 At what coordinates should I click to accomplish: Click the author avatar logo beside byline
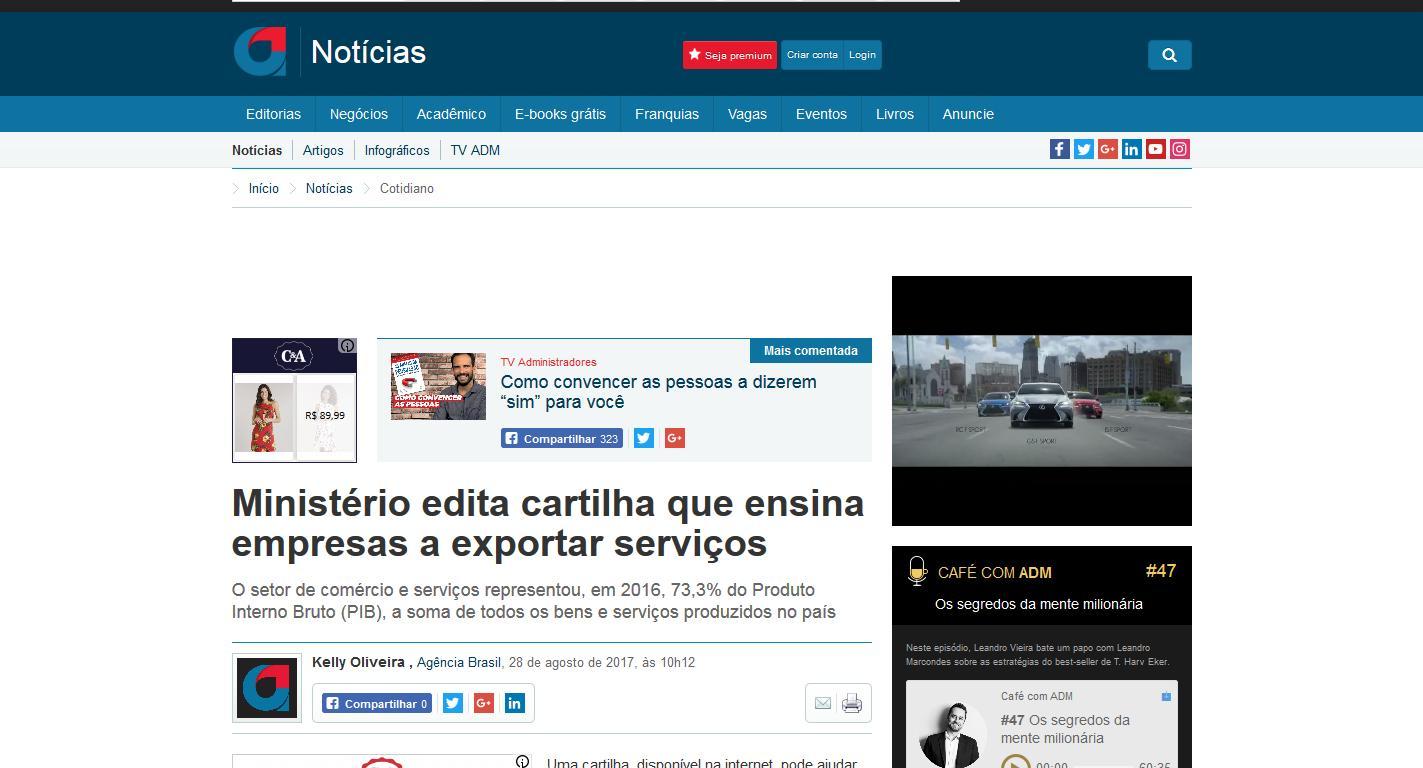pos(267,688)
